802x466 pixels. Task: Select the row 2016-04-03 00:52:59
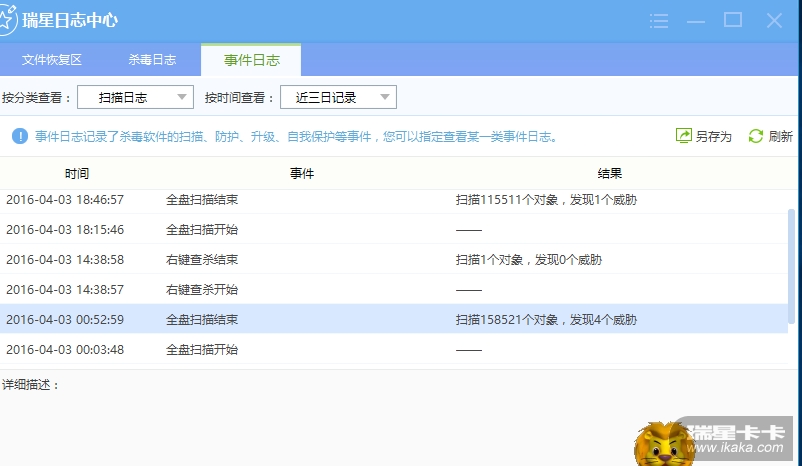(394, 320)
